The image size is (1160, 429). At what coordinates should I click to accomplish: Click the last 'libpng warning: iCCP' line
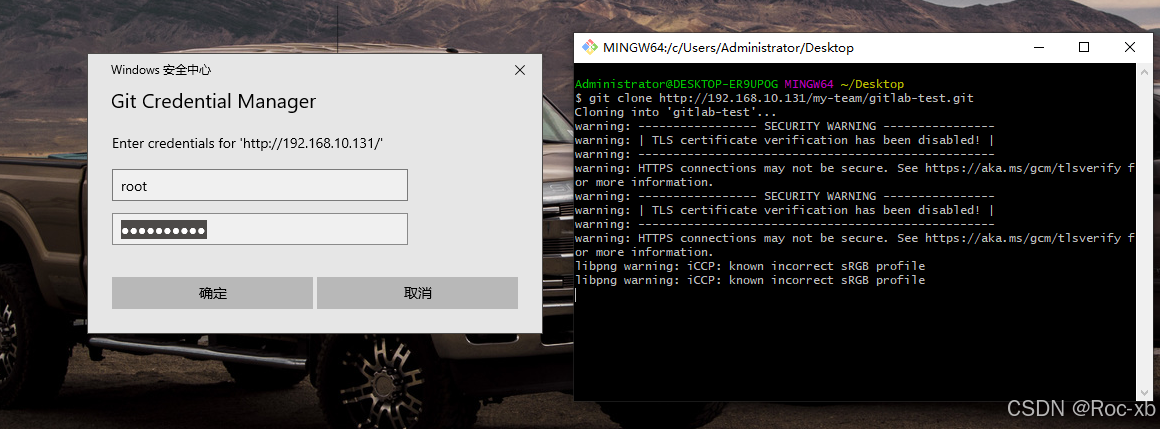pyautogui.click(x=749, y=280)
